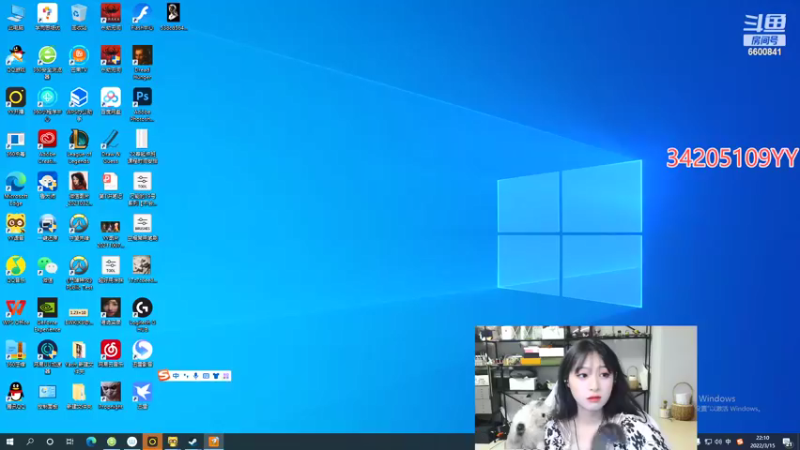
Task: Open Tencent QQ penguin shortcut
Action: (x=16, y=395)
